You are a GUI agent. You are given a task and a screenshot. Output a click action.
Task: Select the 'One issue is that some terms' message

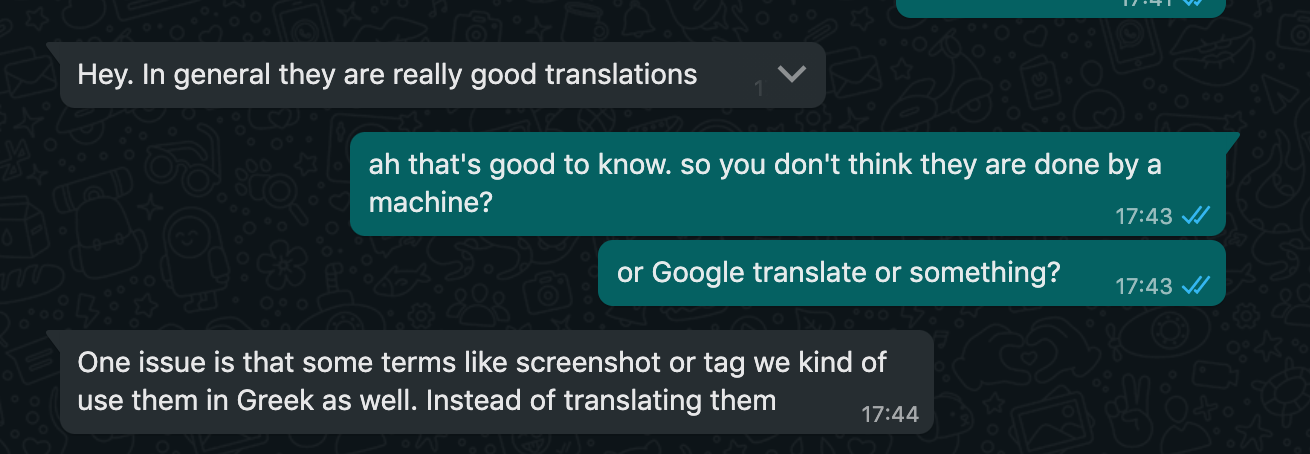(497, 382)
